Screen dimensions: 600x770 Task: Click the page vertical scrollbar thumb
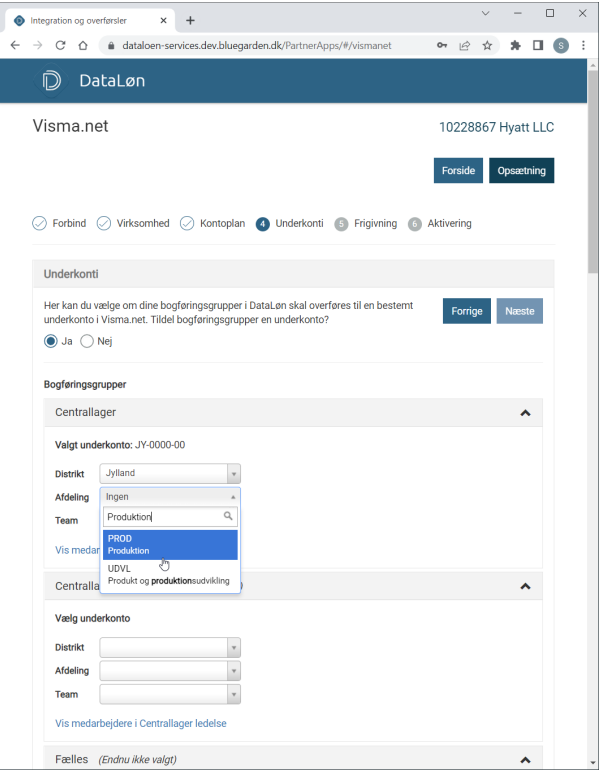(x=593, y=172)
